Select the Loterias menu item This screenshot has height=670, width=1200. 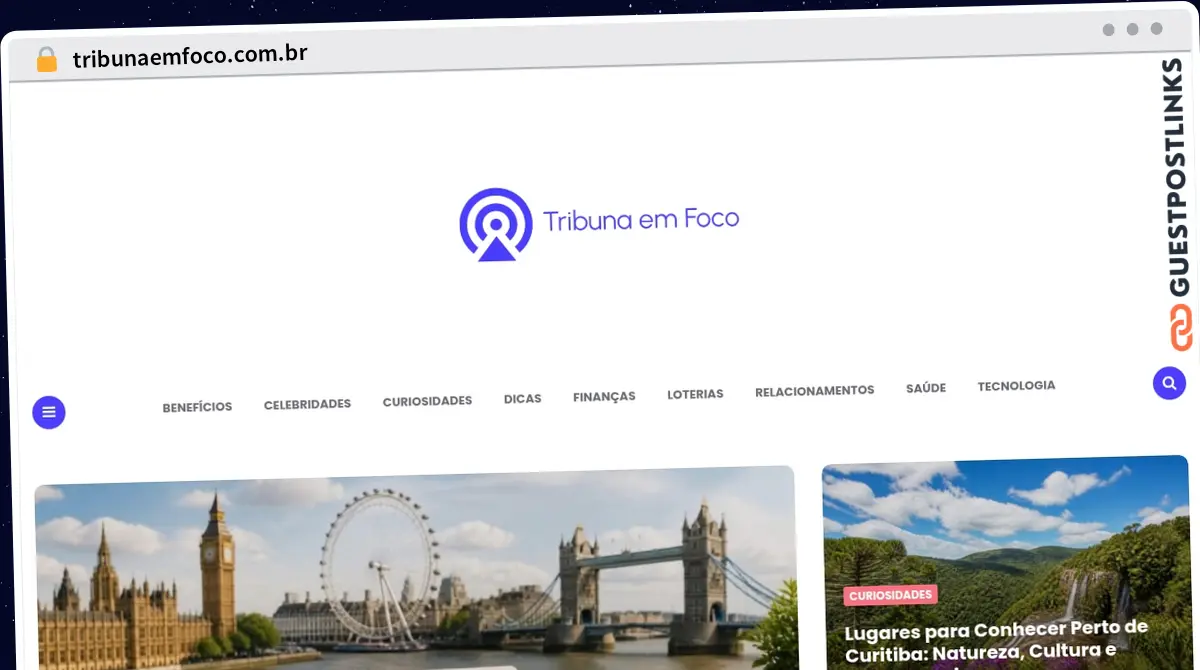695,394
